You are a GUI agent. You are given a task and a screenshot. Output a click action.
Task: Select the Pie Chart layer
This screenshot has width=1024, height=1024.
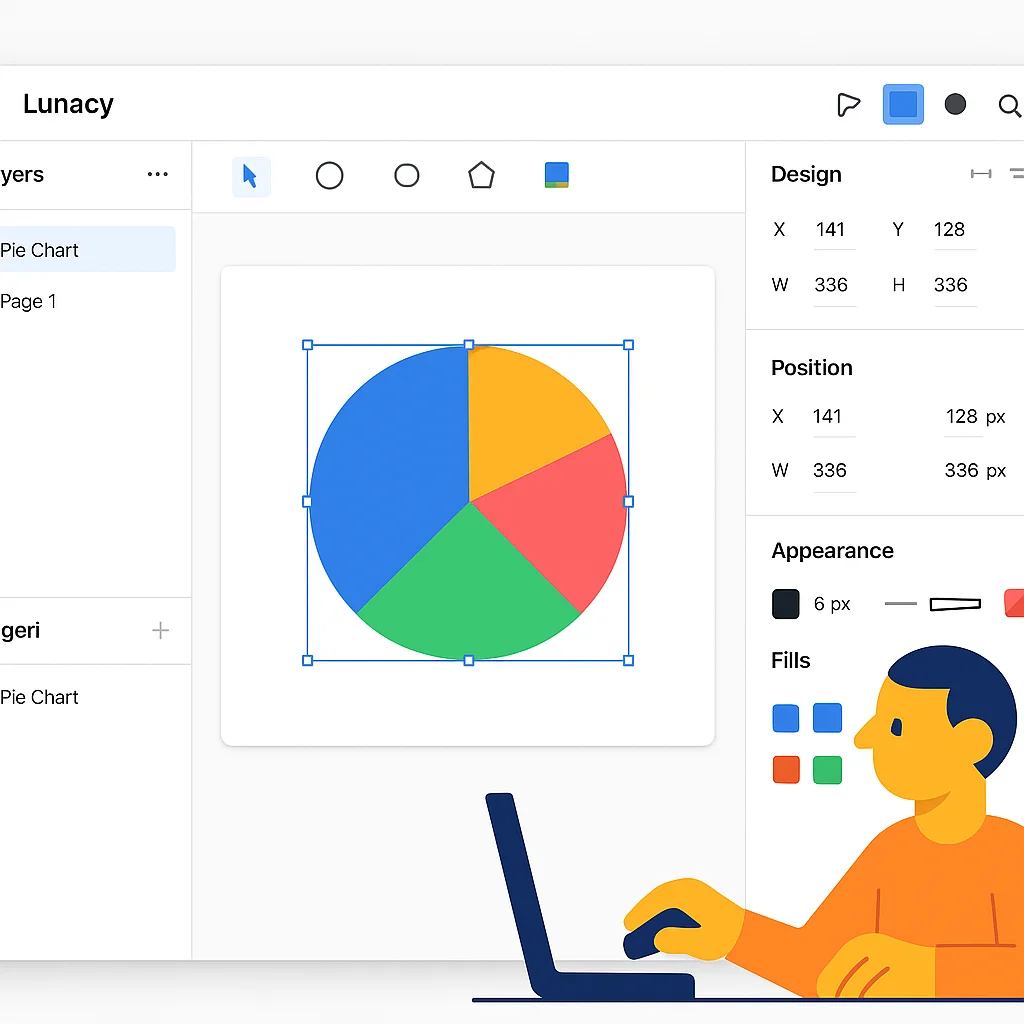coord(40,249)
